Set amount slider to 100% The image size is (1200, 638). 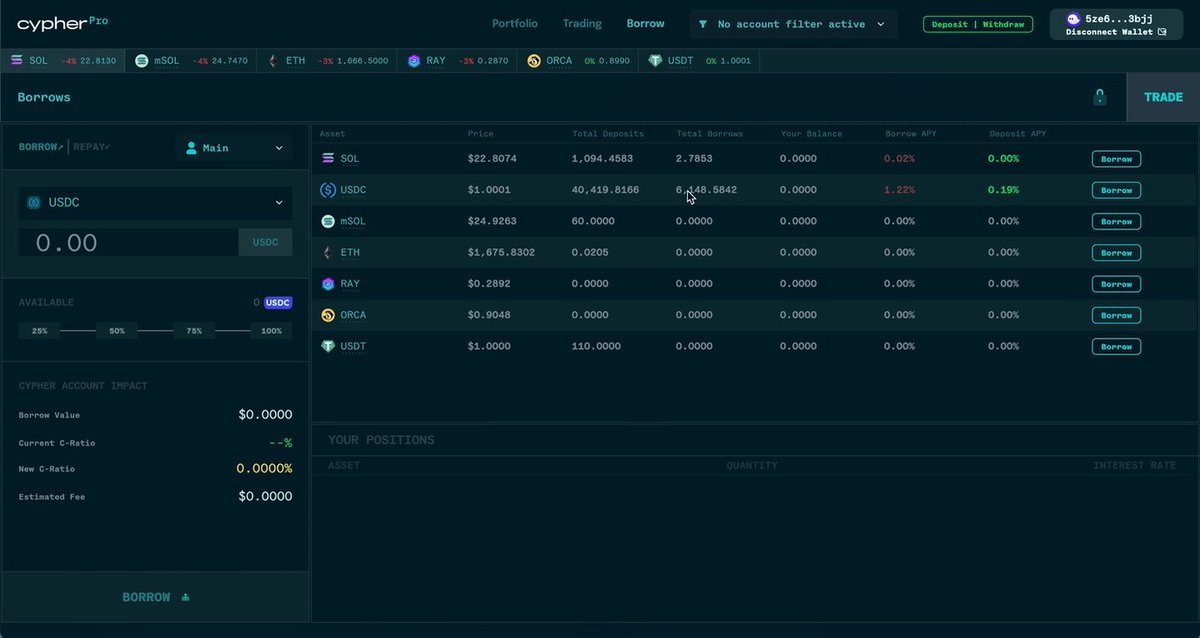coord(271,330)
